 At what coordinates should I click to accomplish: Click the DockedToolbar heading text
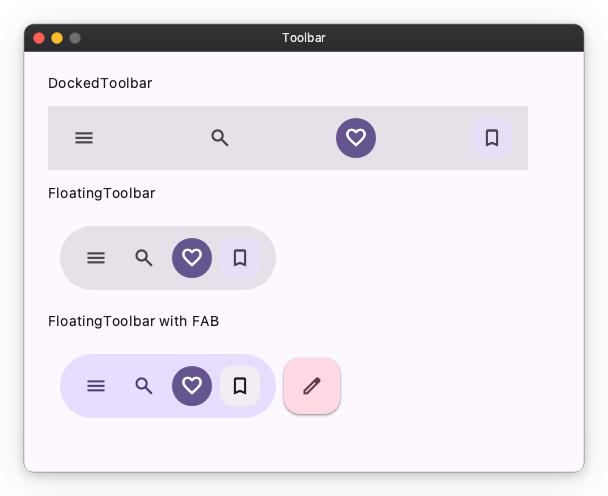point(100,83)
